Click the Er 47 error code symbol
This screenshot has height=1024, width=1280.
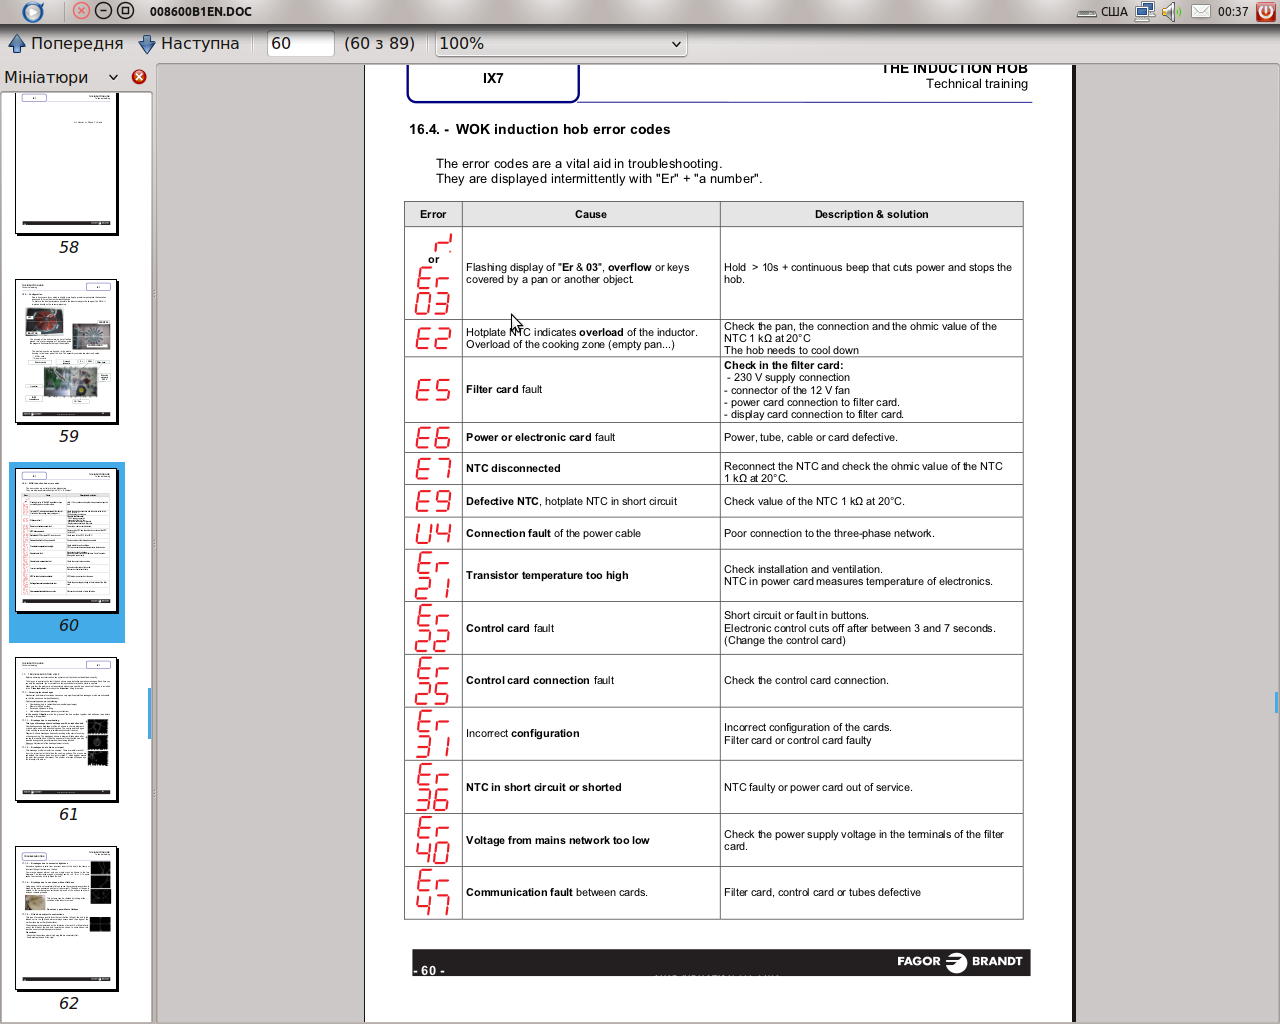point(433,892)
